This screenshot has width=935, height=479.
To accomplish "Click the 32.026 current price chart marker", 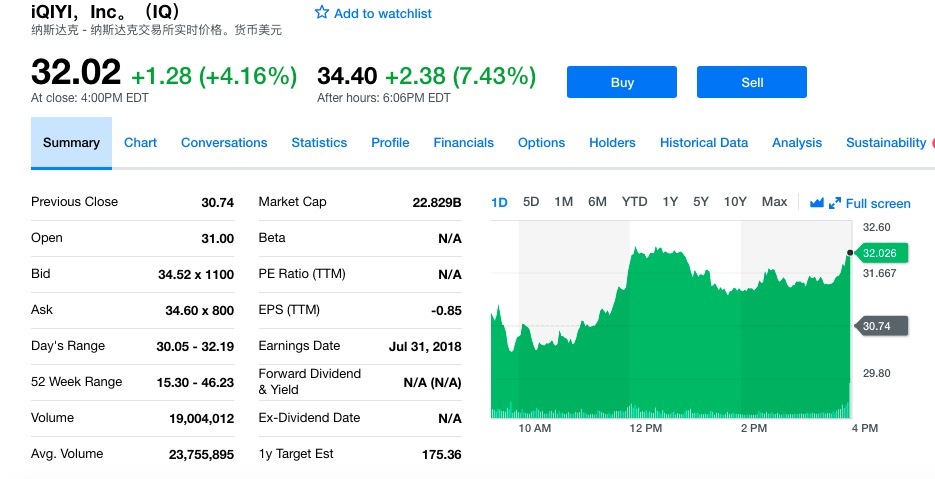I will [x=881, y=253].
